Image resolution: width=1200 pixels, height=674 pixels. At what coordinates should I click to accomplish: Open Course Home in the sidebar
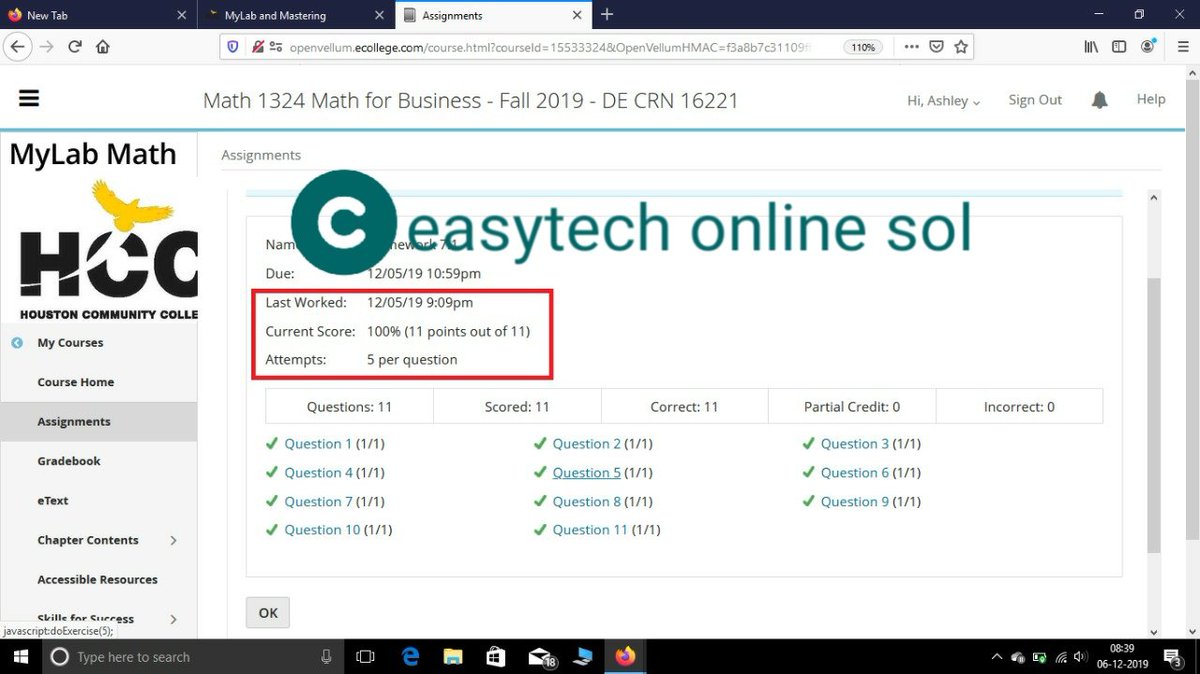point(76,382)
